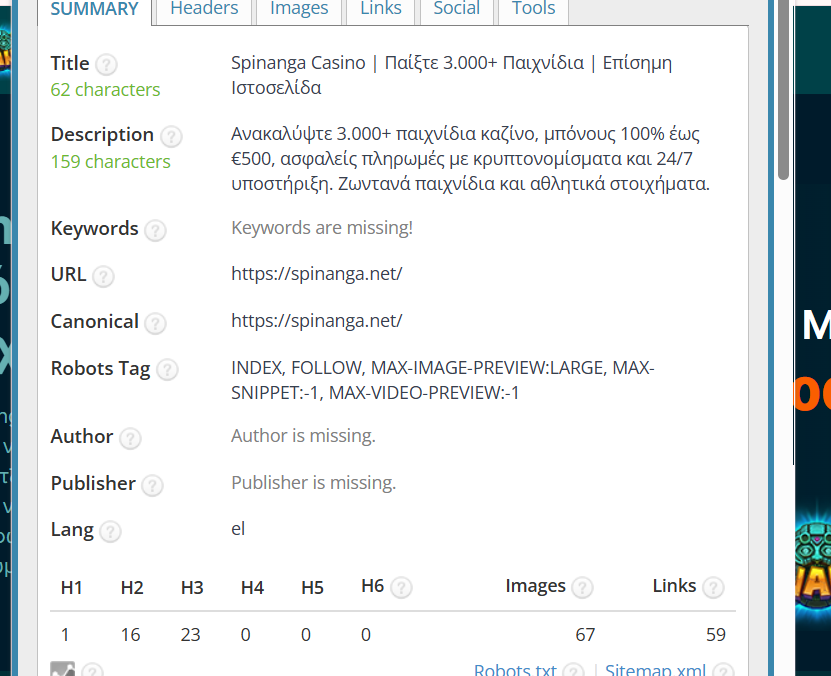The image size is (831, 676).
Task: Click the help icon beside Author
Action: [130, 438]
